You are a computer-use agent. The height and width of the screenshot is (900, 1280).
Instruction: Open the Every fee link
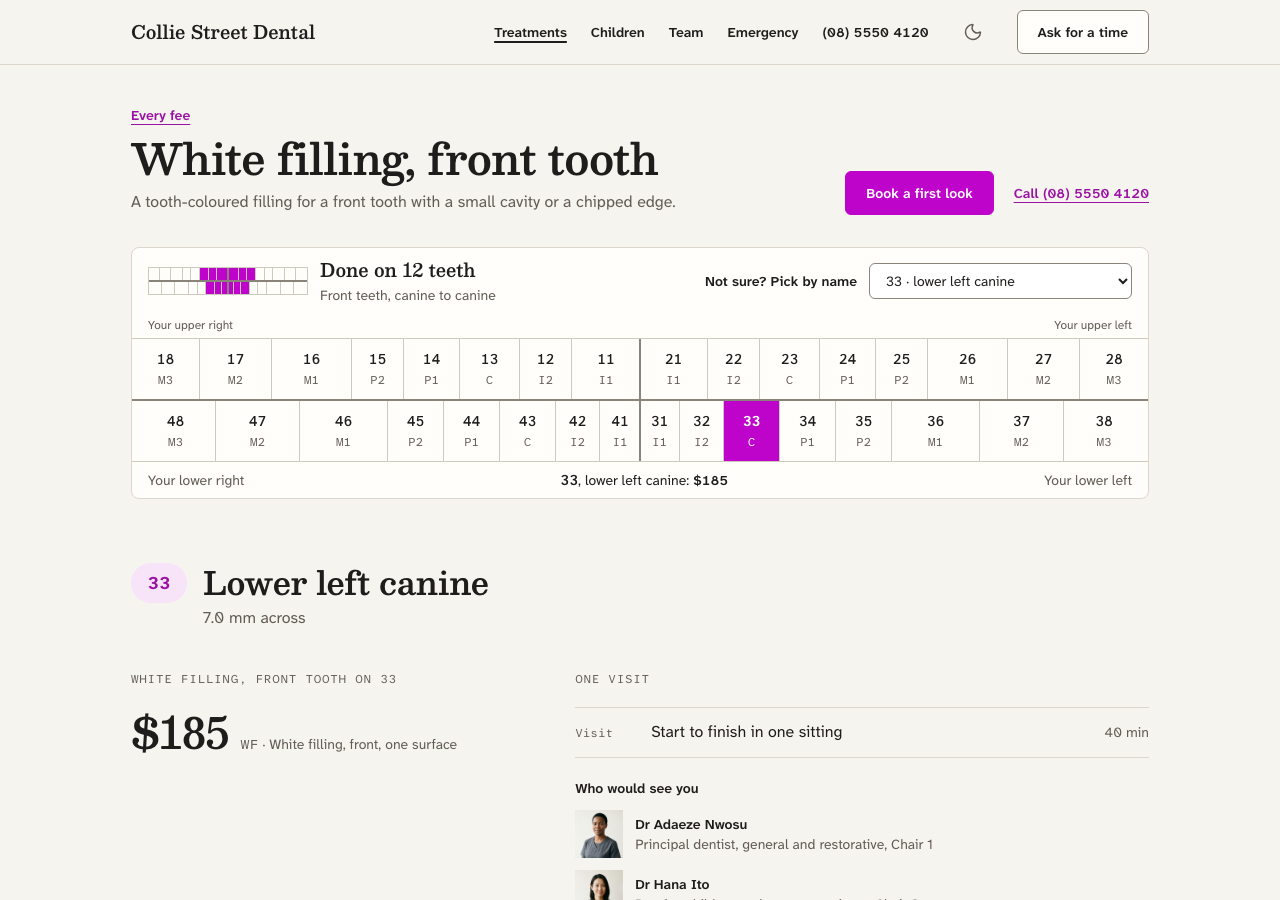point(160,115)
